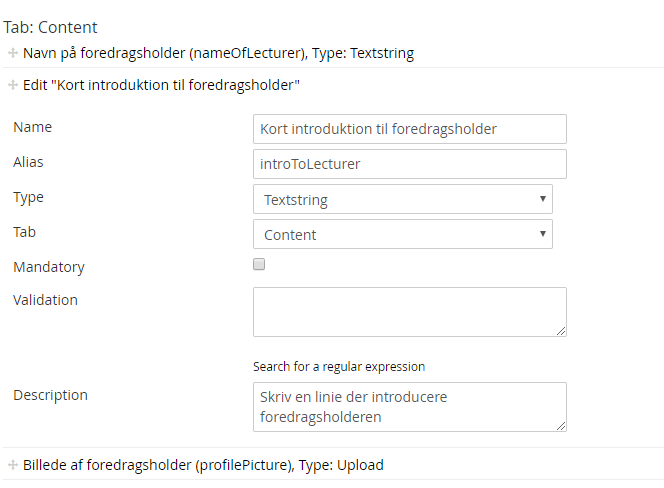664x488 pixels.
Task: Click the Description field label
Action: [x=50, y=395]
